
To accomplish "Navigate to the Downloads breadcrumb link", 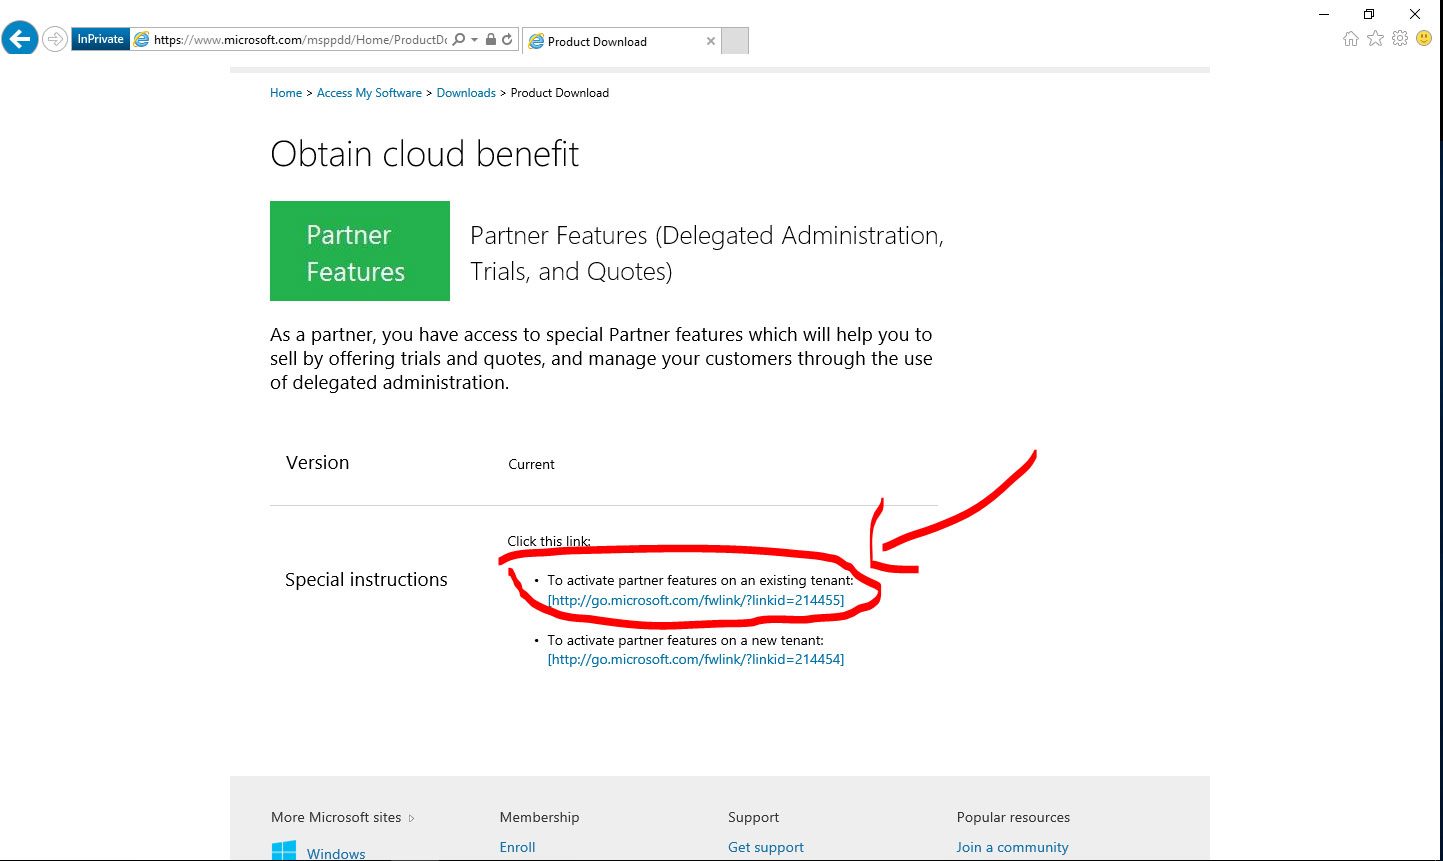I will (x=466, y=93).
